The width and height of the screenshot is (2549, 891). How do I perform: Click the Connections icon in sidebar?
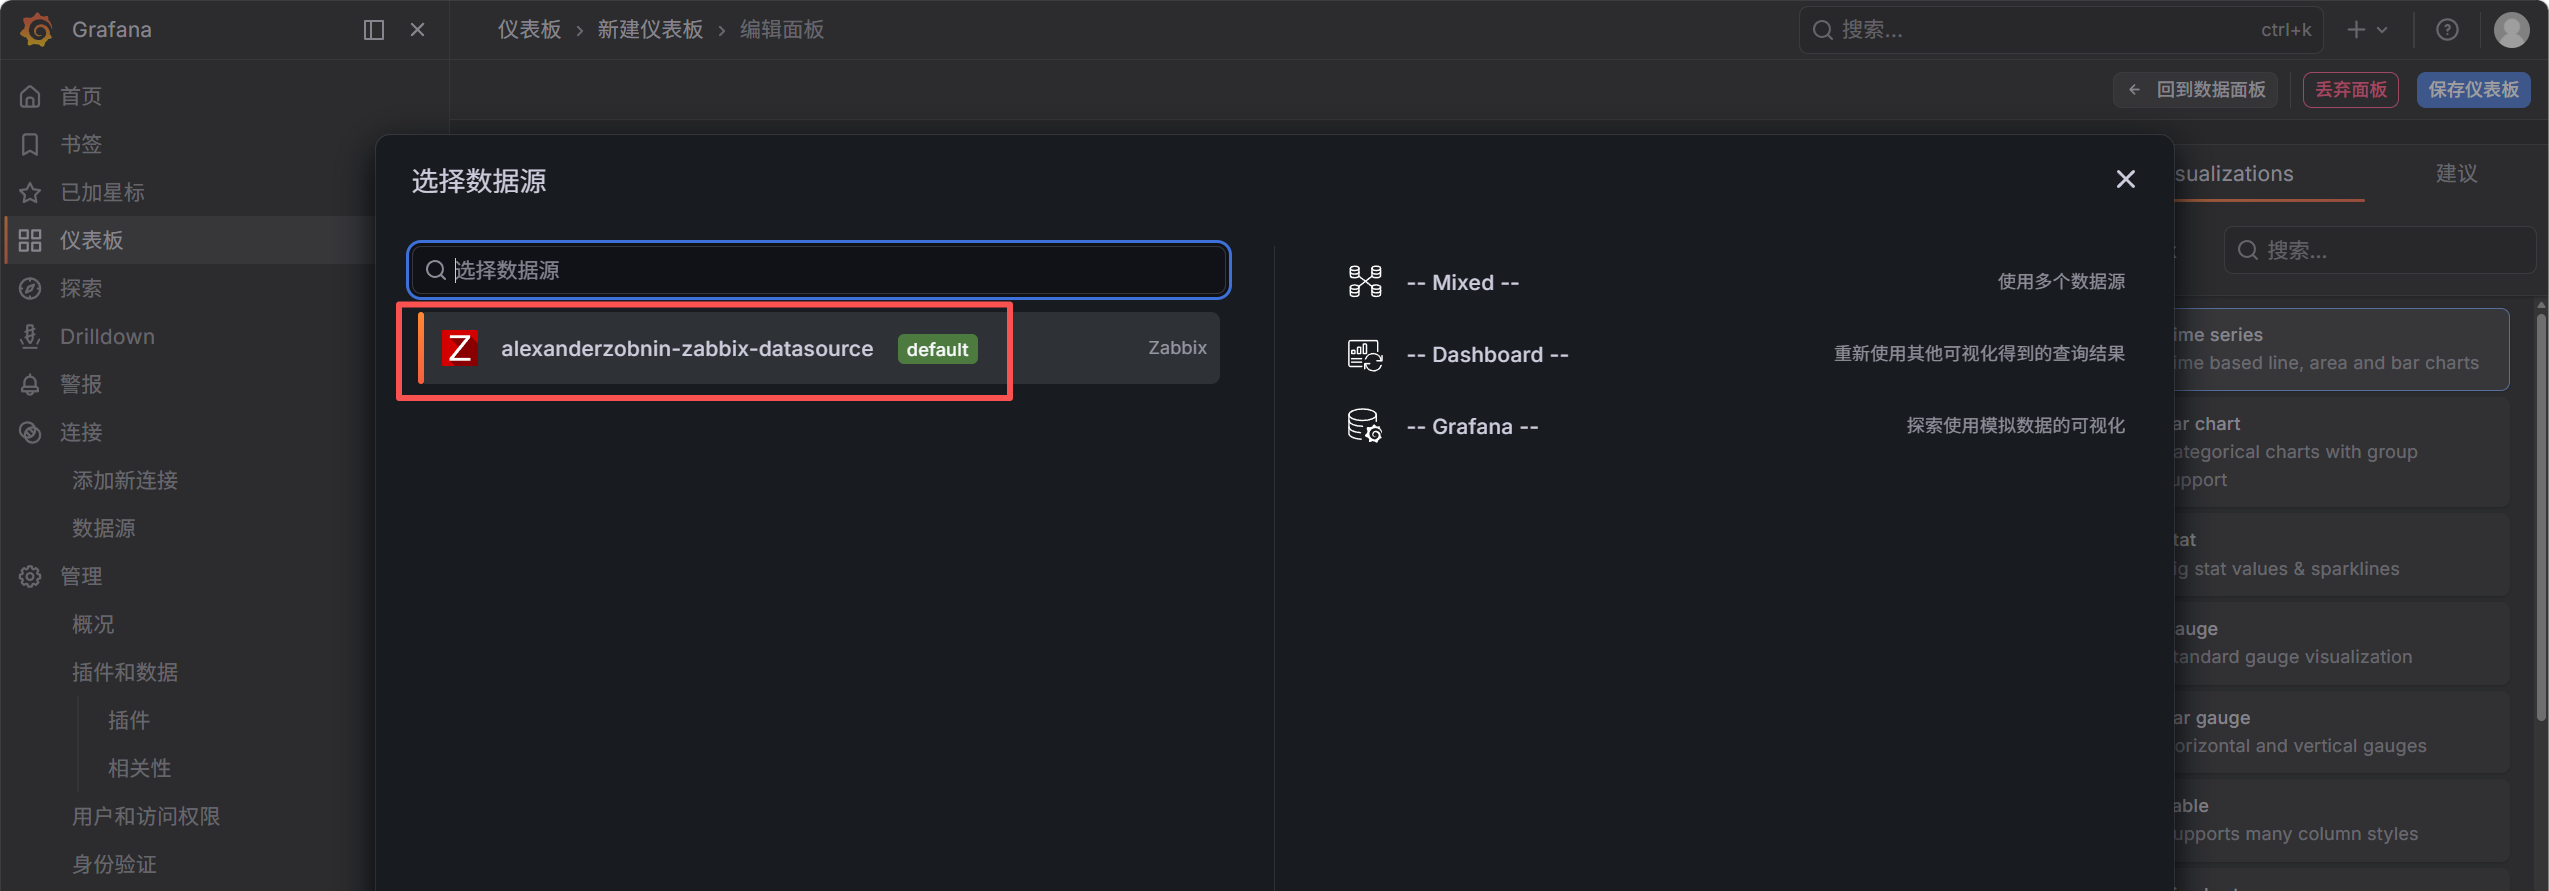(x=30, y=432)
